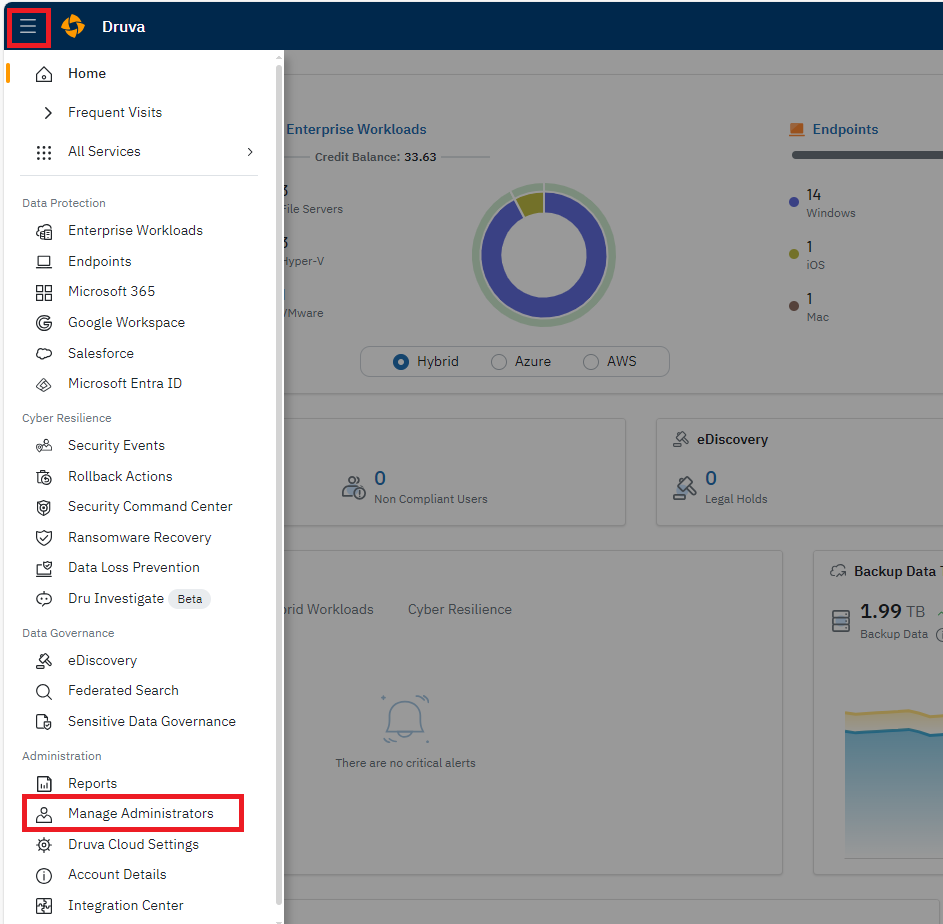Click the Non Compliant Users people icon
Screen dimensions: 943x924
[354, 487]
